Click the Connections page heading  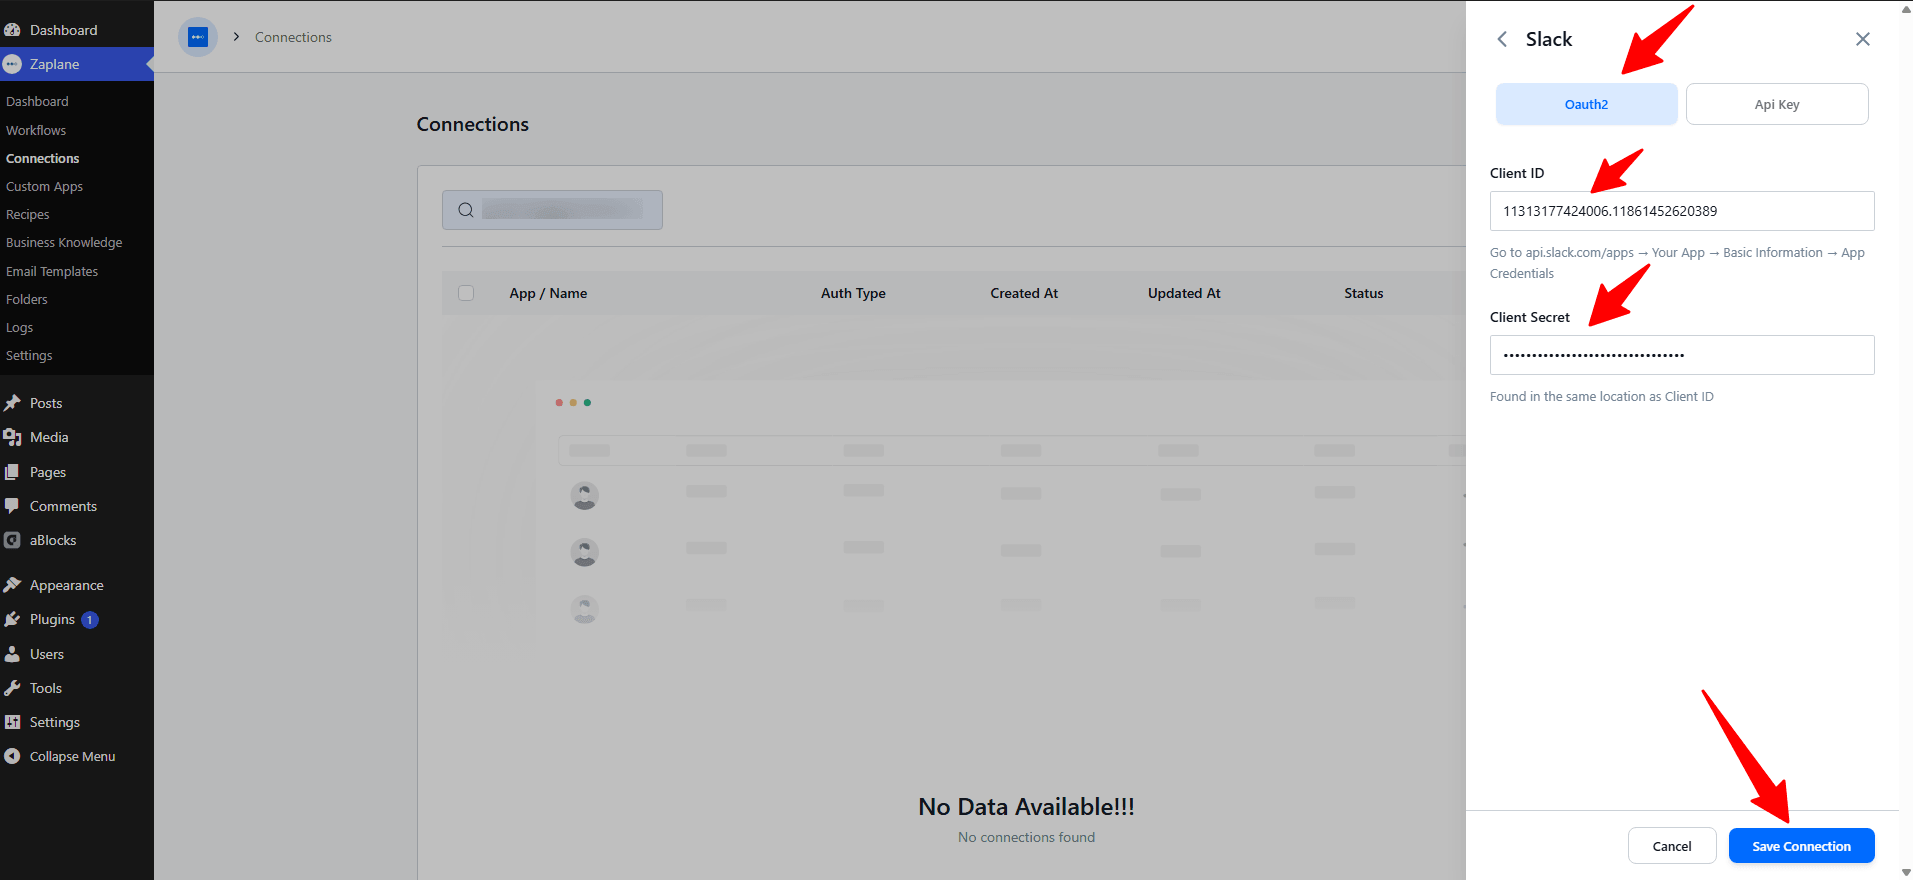point(473,124)
